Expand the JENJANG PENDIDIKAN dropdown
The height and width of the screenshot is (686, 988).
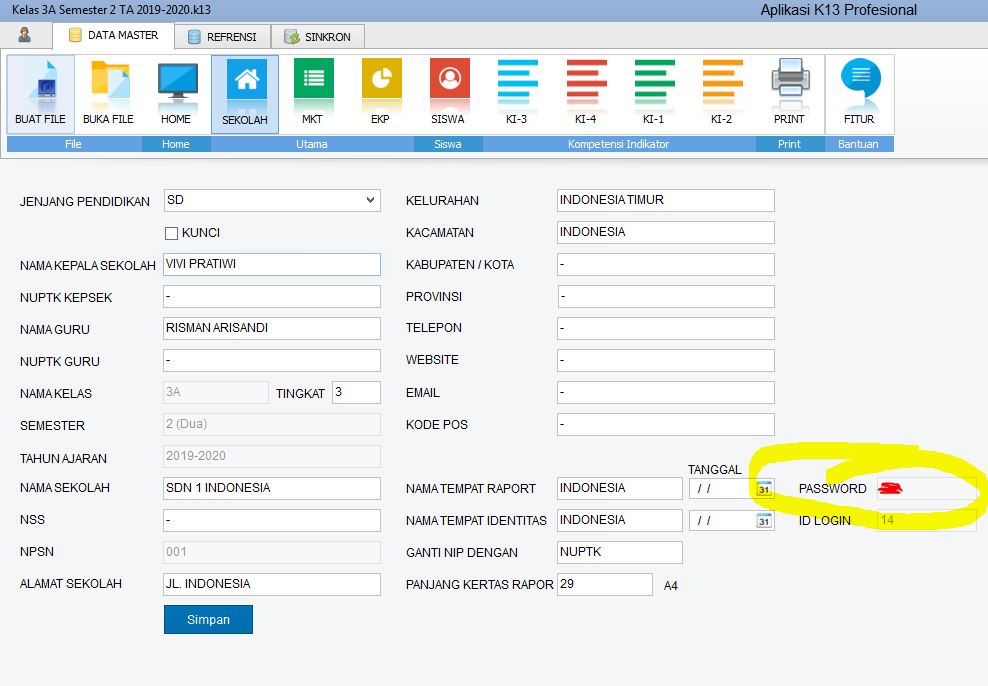371,200
